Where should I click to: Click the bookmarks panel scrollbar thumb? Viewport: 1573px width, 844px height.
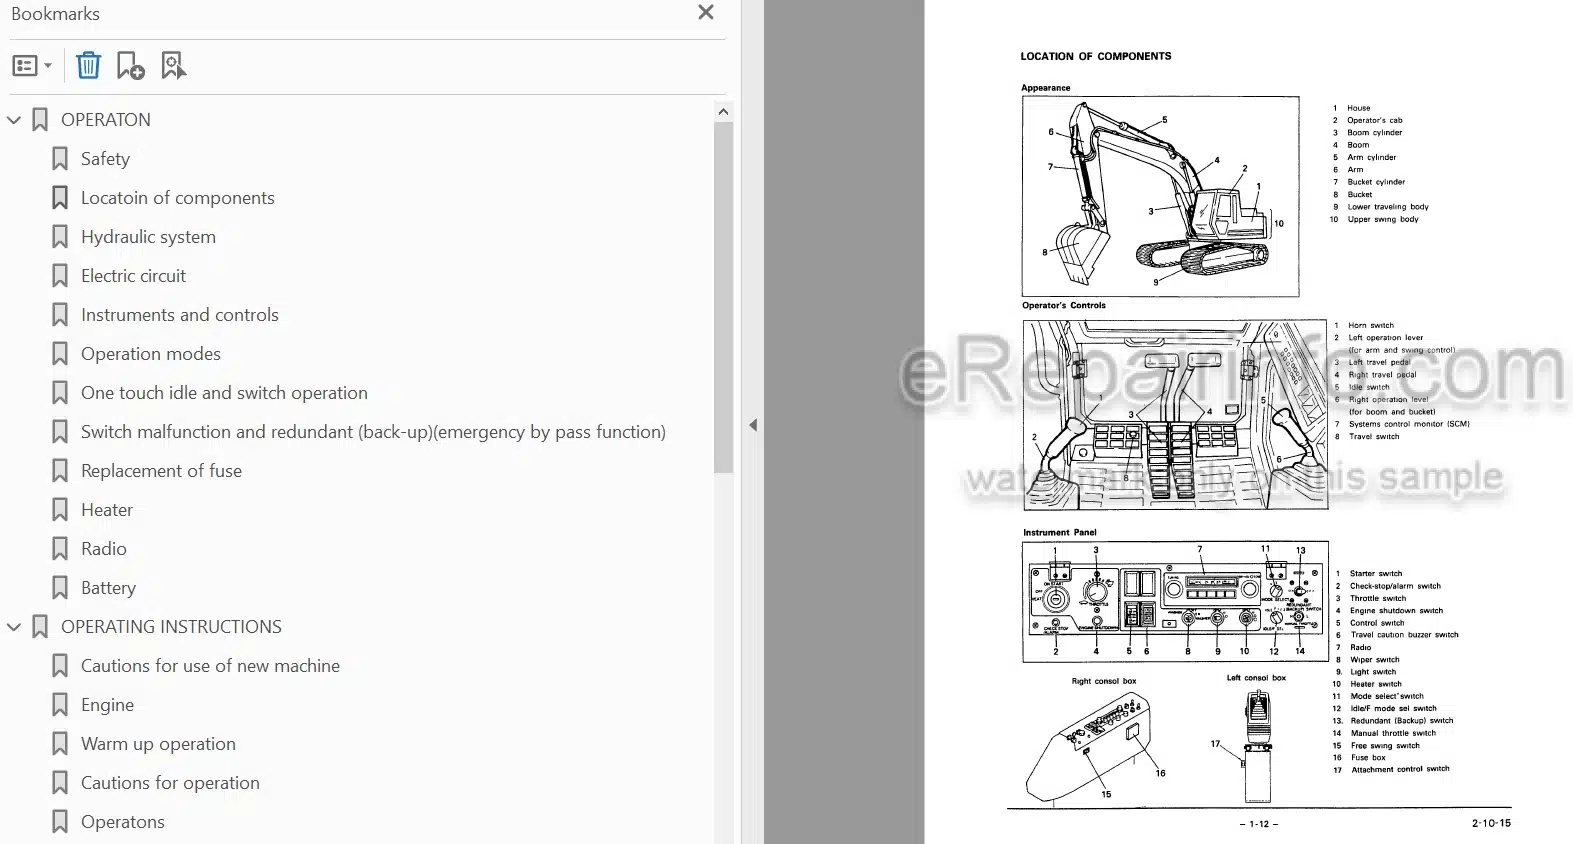click(724, 298)
